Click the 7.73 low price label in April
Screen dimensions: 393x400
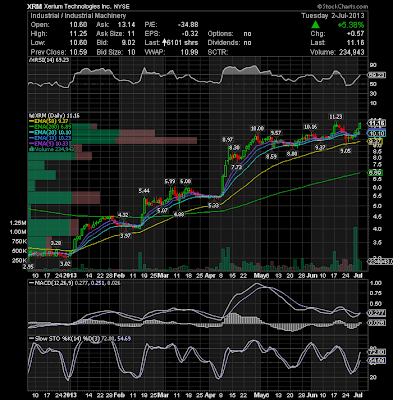[x=236, y=167]
